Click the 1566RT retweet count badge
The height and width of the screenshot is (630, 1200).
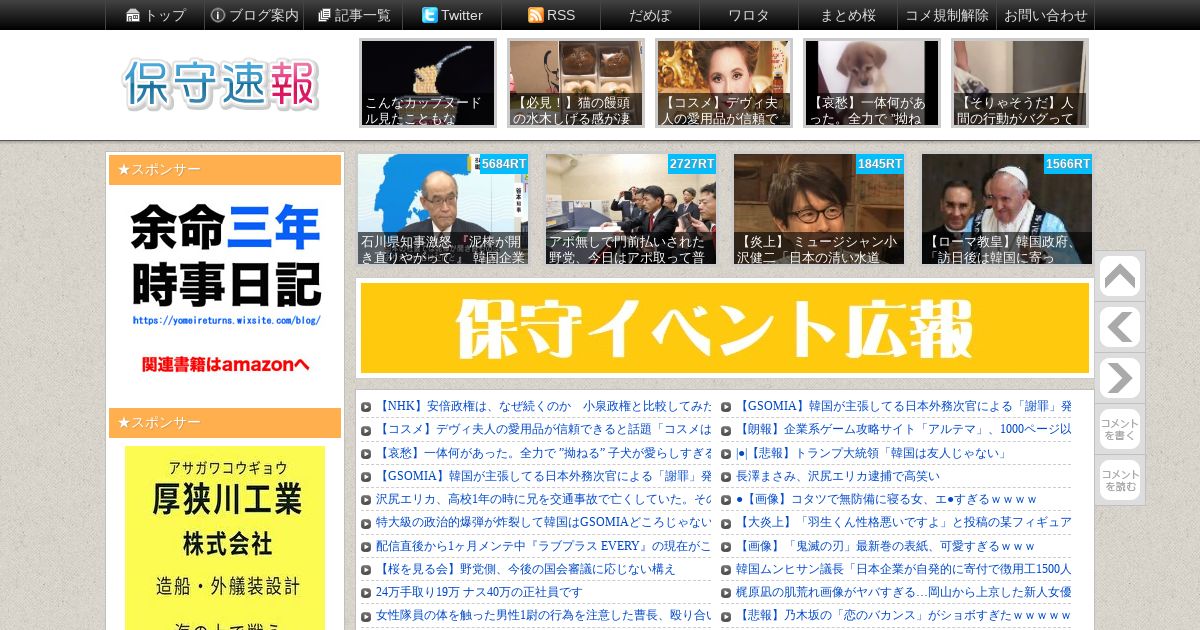[1068, 164]
